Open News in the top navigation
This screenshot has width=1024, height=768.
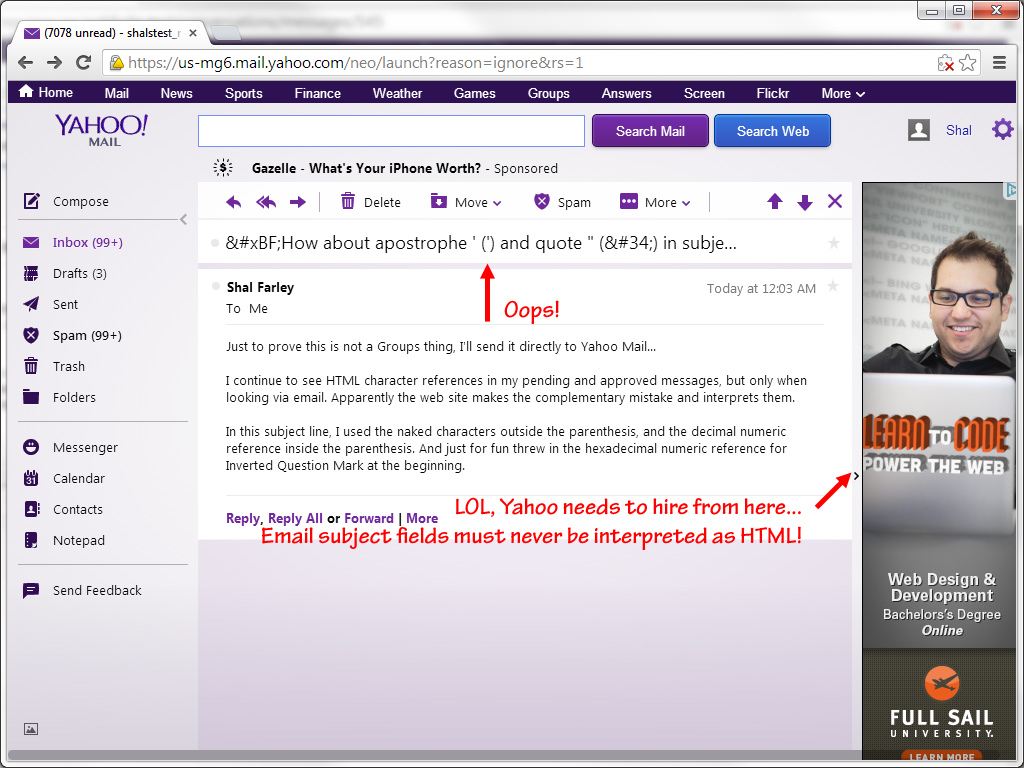[176, 93]
